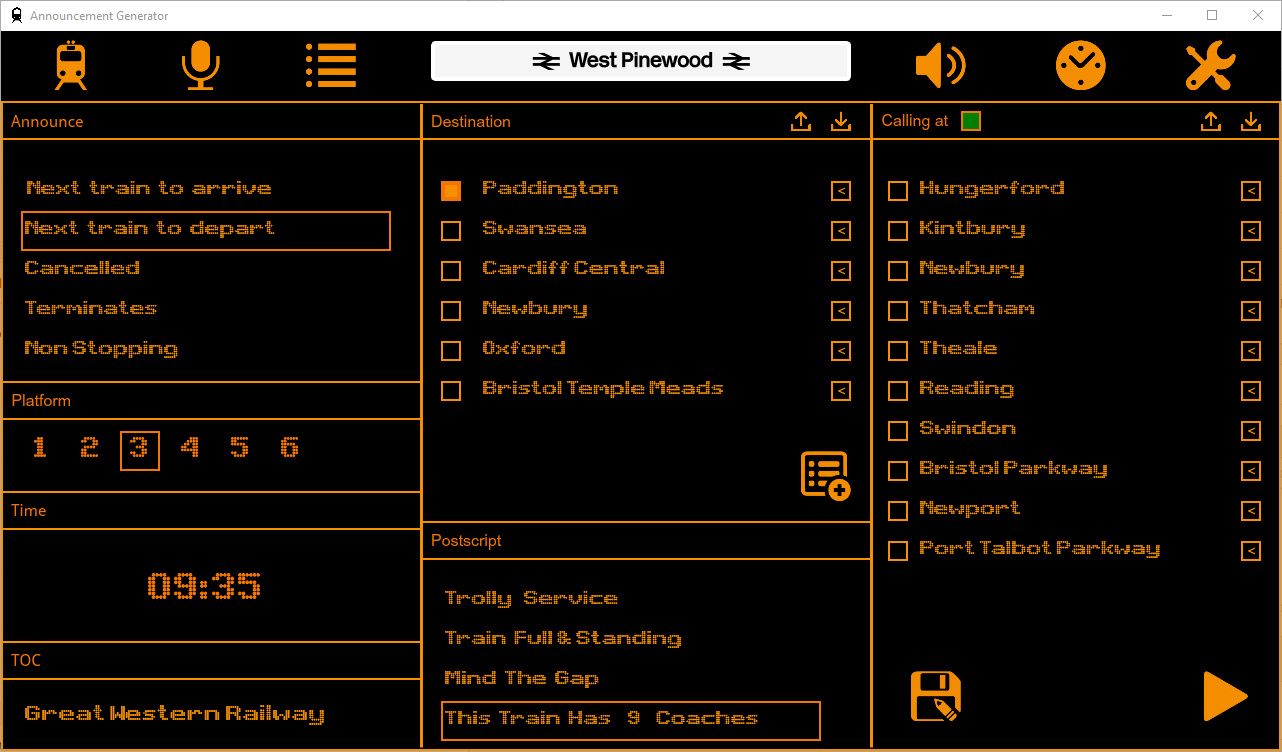Click the arrow button beside Port Talbot Parkway
This screenshot has height=752, width=1282.
pos(1251,551)
